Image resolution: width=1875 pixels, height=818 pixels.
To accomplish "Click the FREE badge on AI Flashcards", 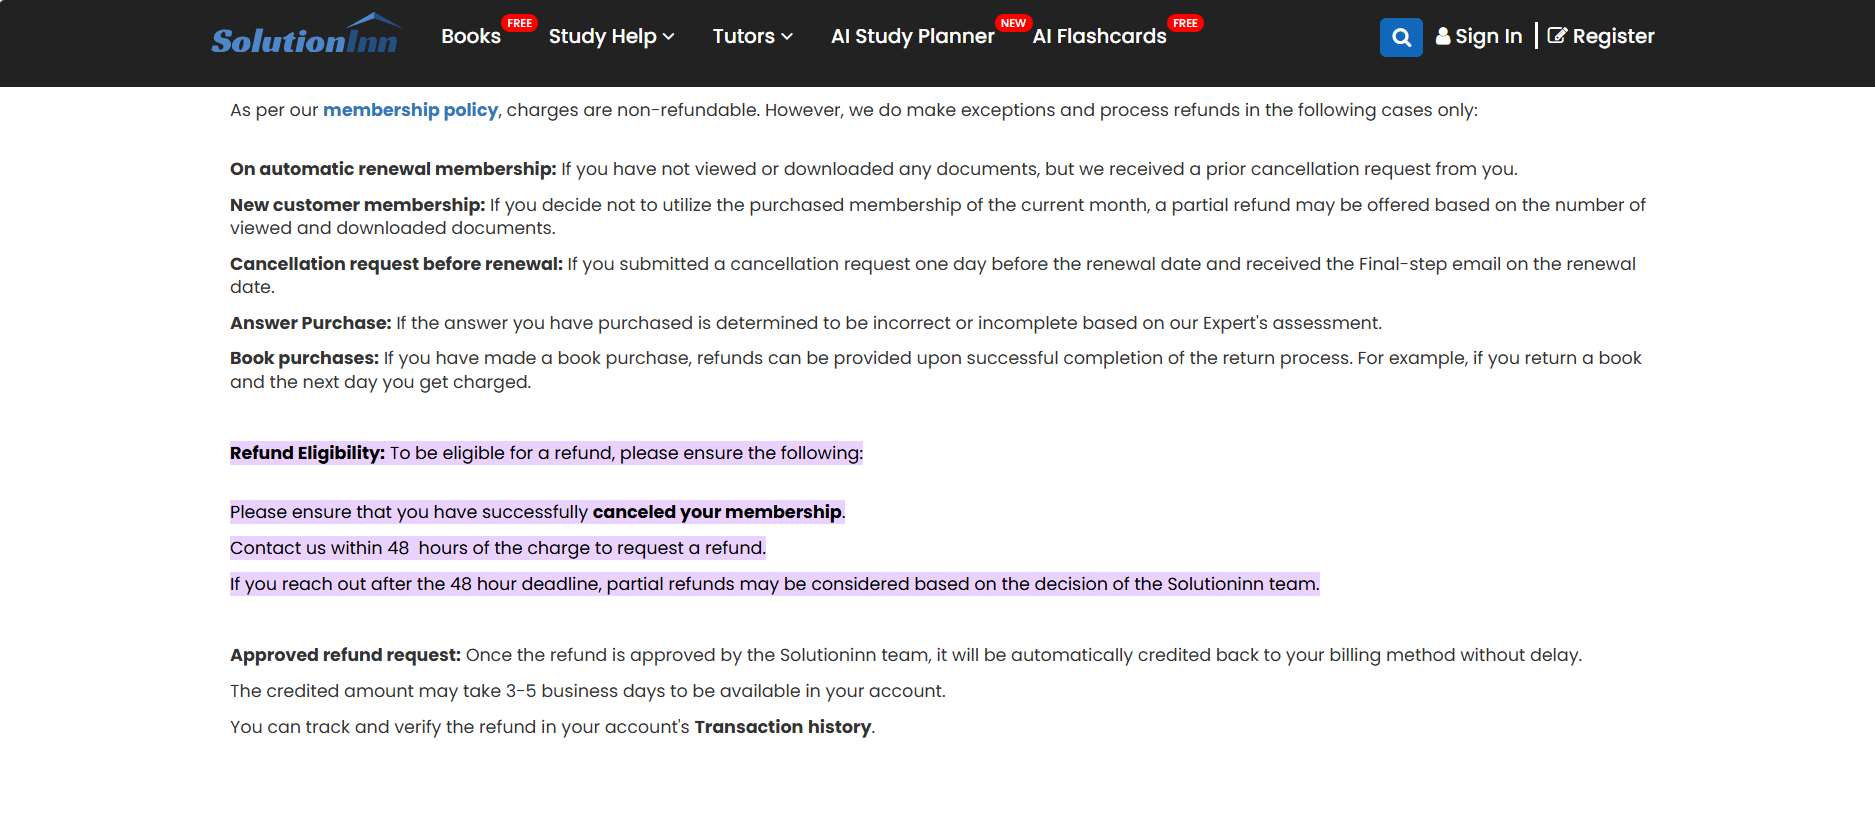I will [1185, 23].
